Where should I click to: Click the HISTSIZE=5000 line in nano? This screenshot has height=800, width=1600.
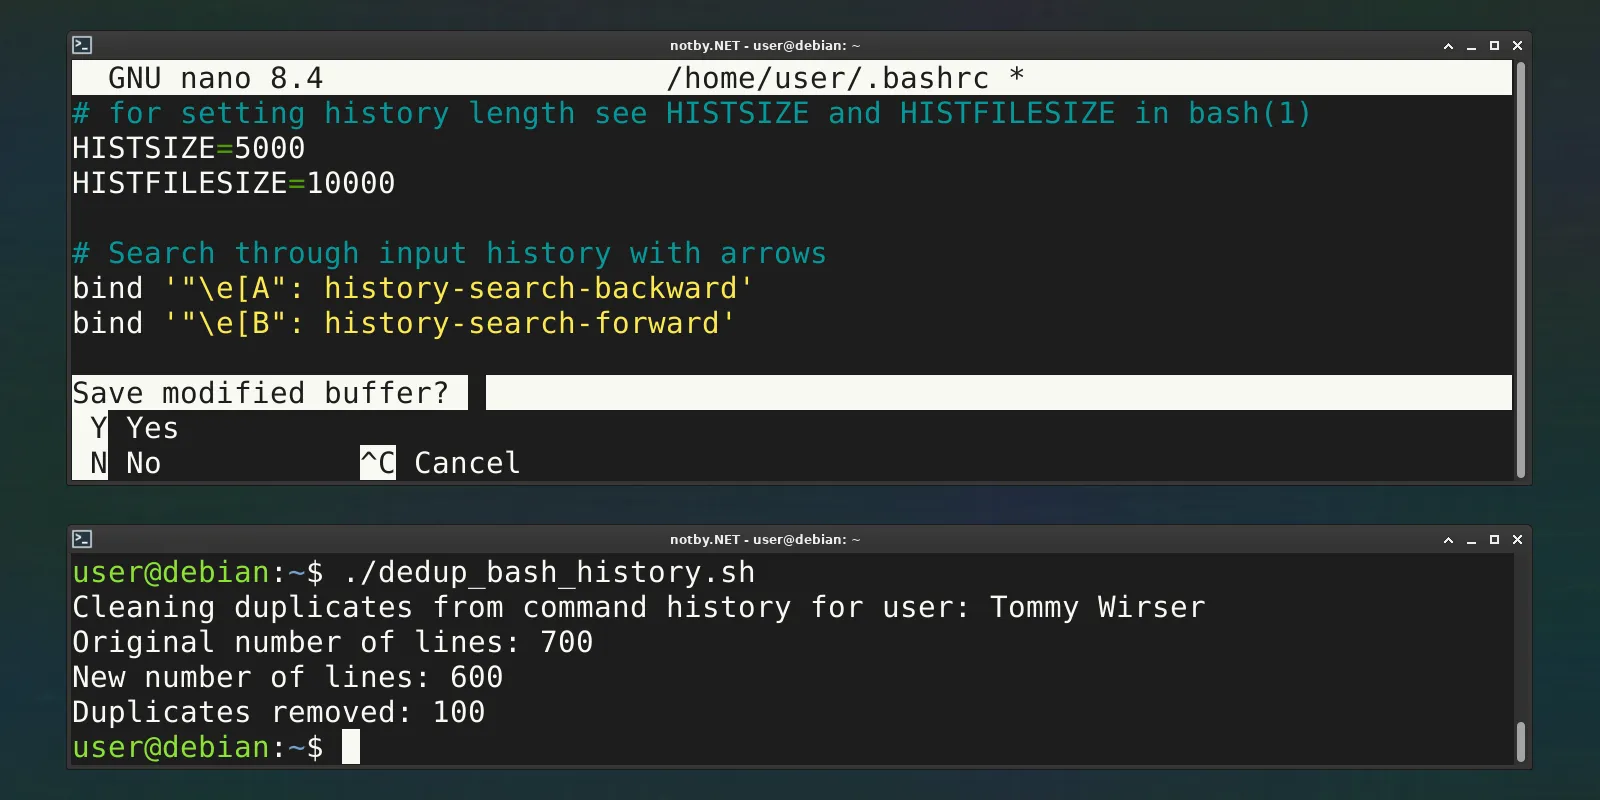(x=188, y=148)
